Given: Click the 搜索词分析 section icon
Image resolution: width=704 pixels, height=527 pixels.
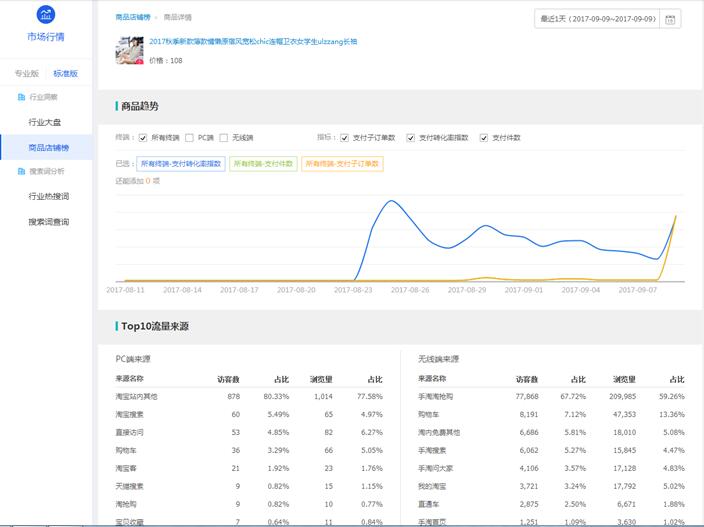Looking at the screenshot, I should (21, 171).
